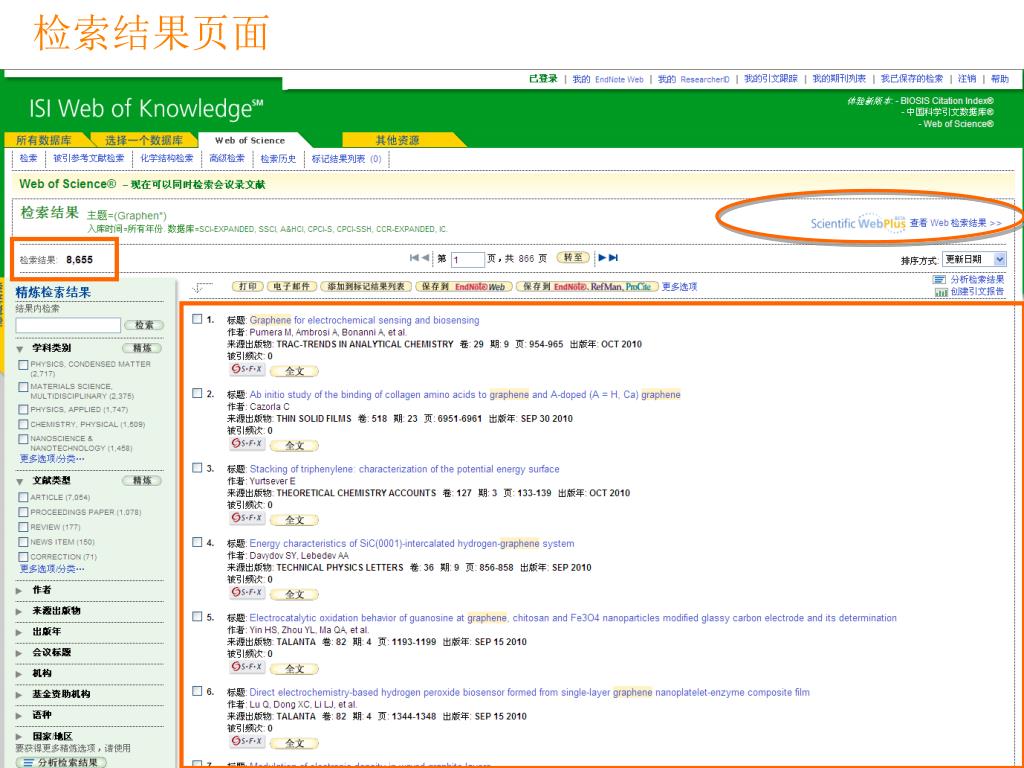
Task: Go to the next results page arrow
Action: pos(602,258)
